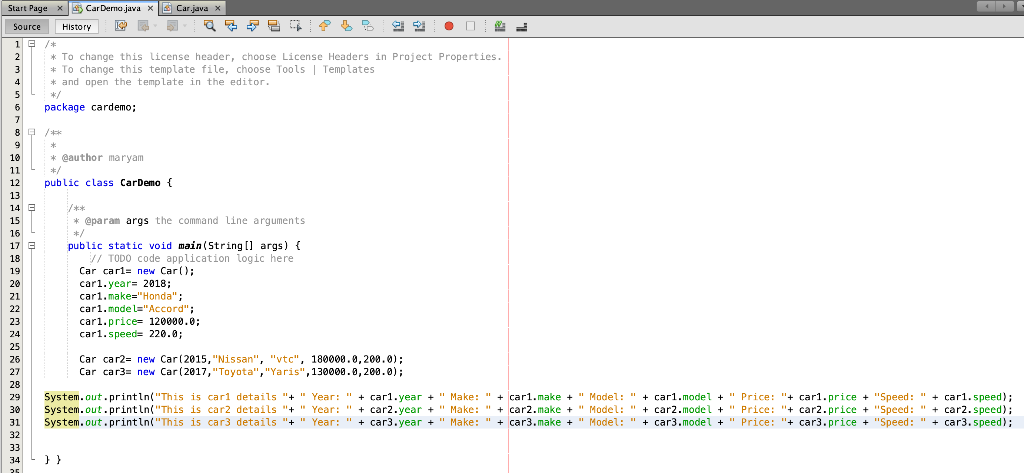The width and height of the screenshot is (1024, 473).
Task: Click Shift Line Left icon
Action: 398,26
